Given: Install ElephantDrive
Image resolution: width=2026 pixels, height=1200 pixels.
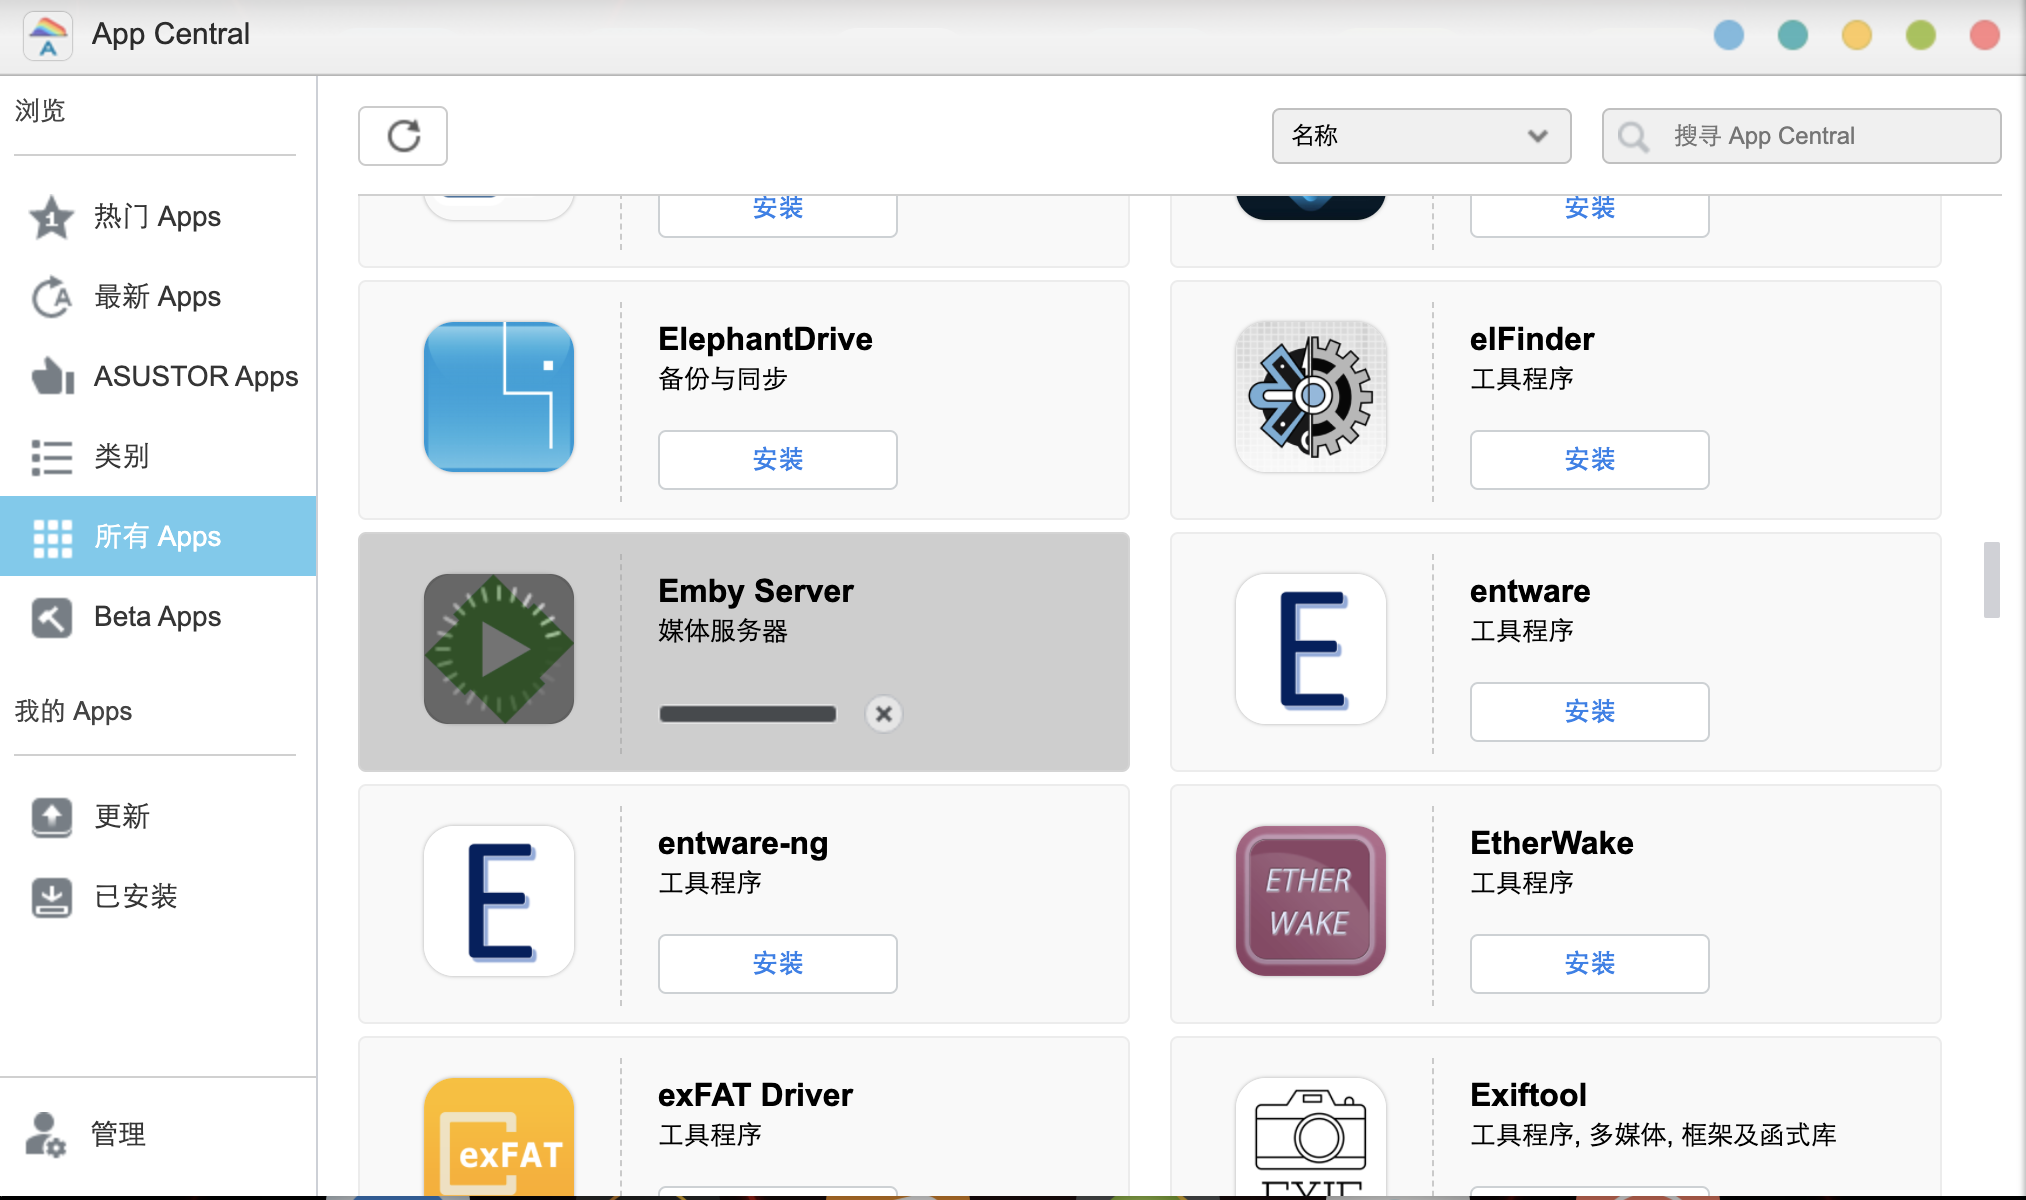Looking at the screenshot, I should [x=778, y=460].
